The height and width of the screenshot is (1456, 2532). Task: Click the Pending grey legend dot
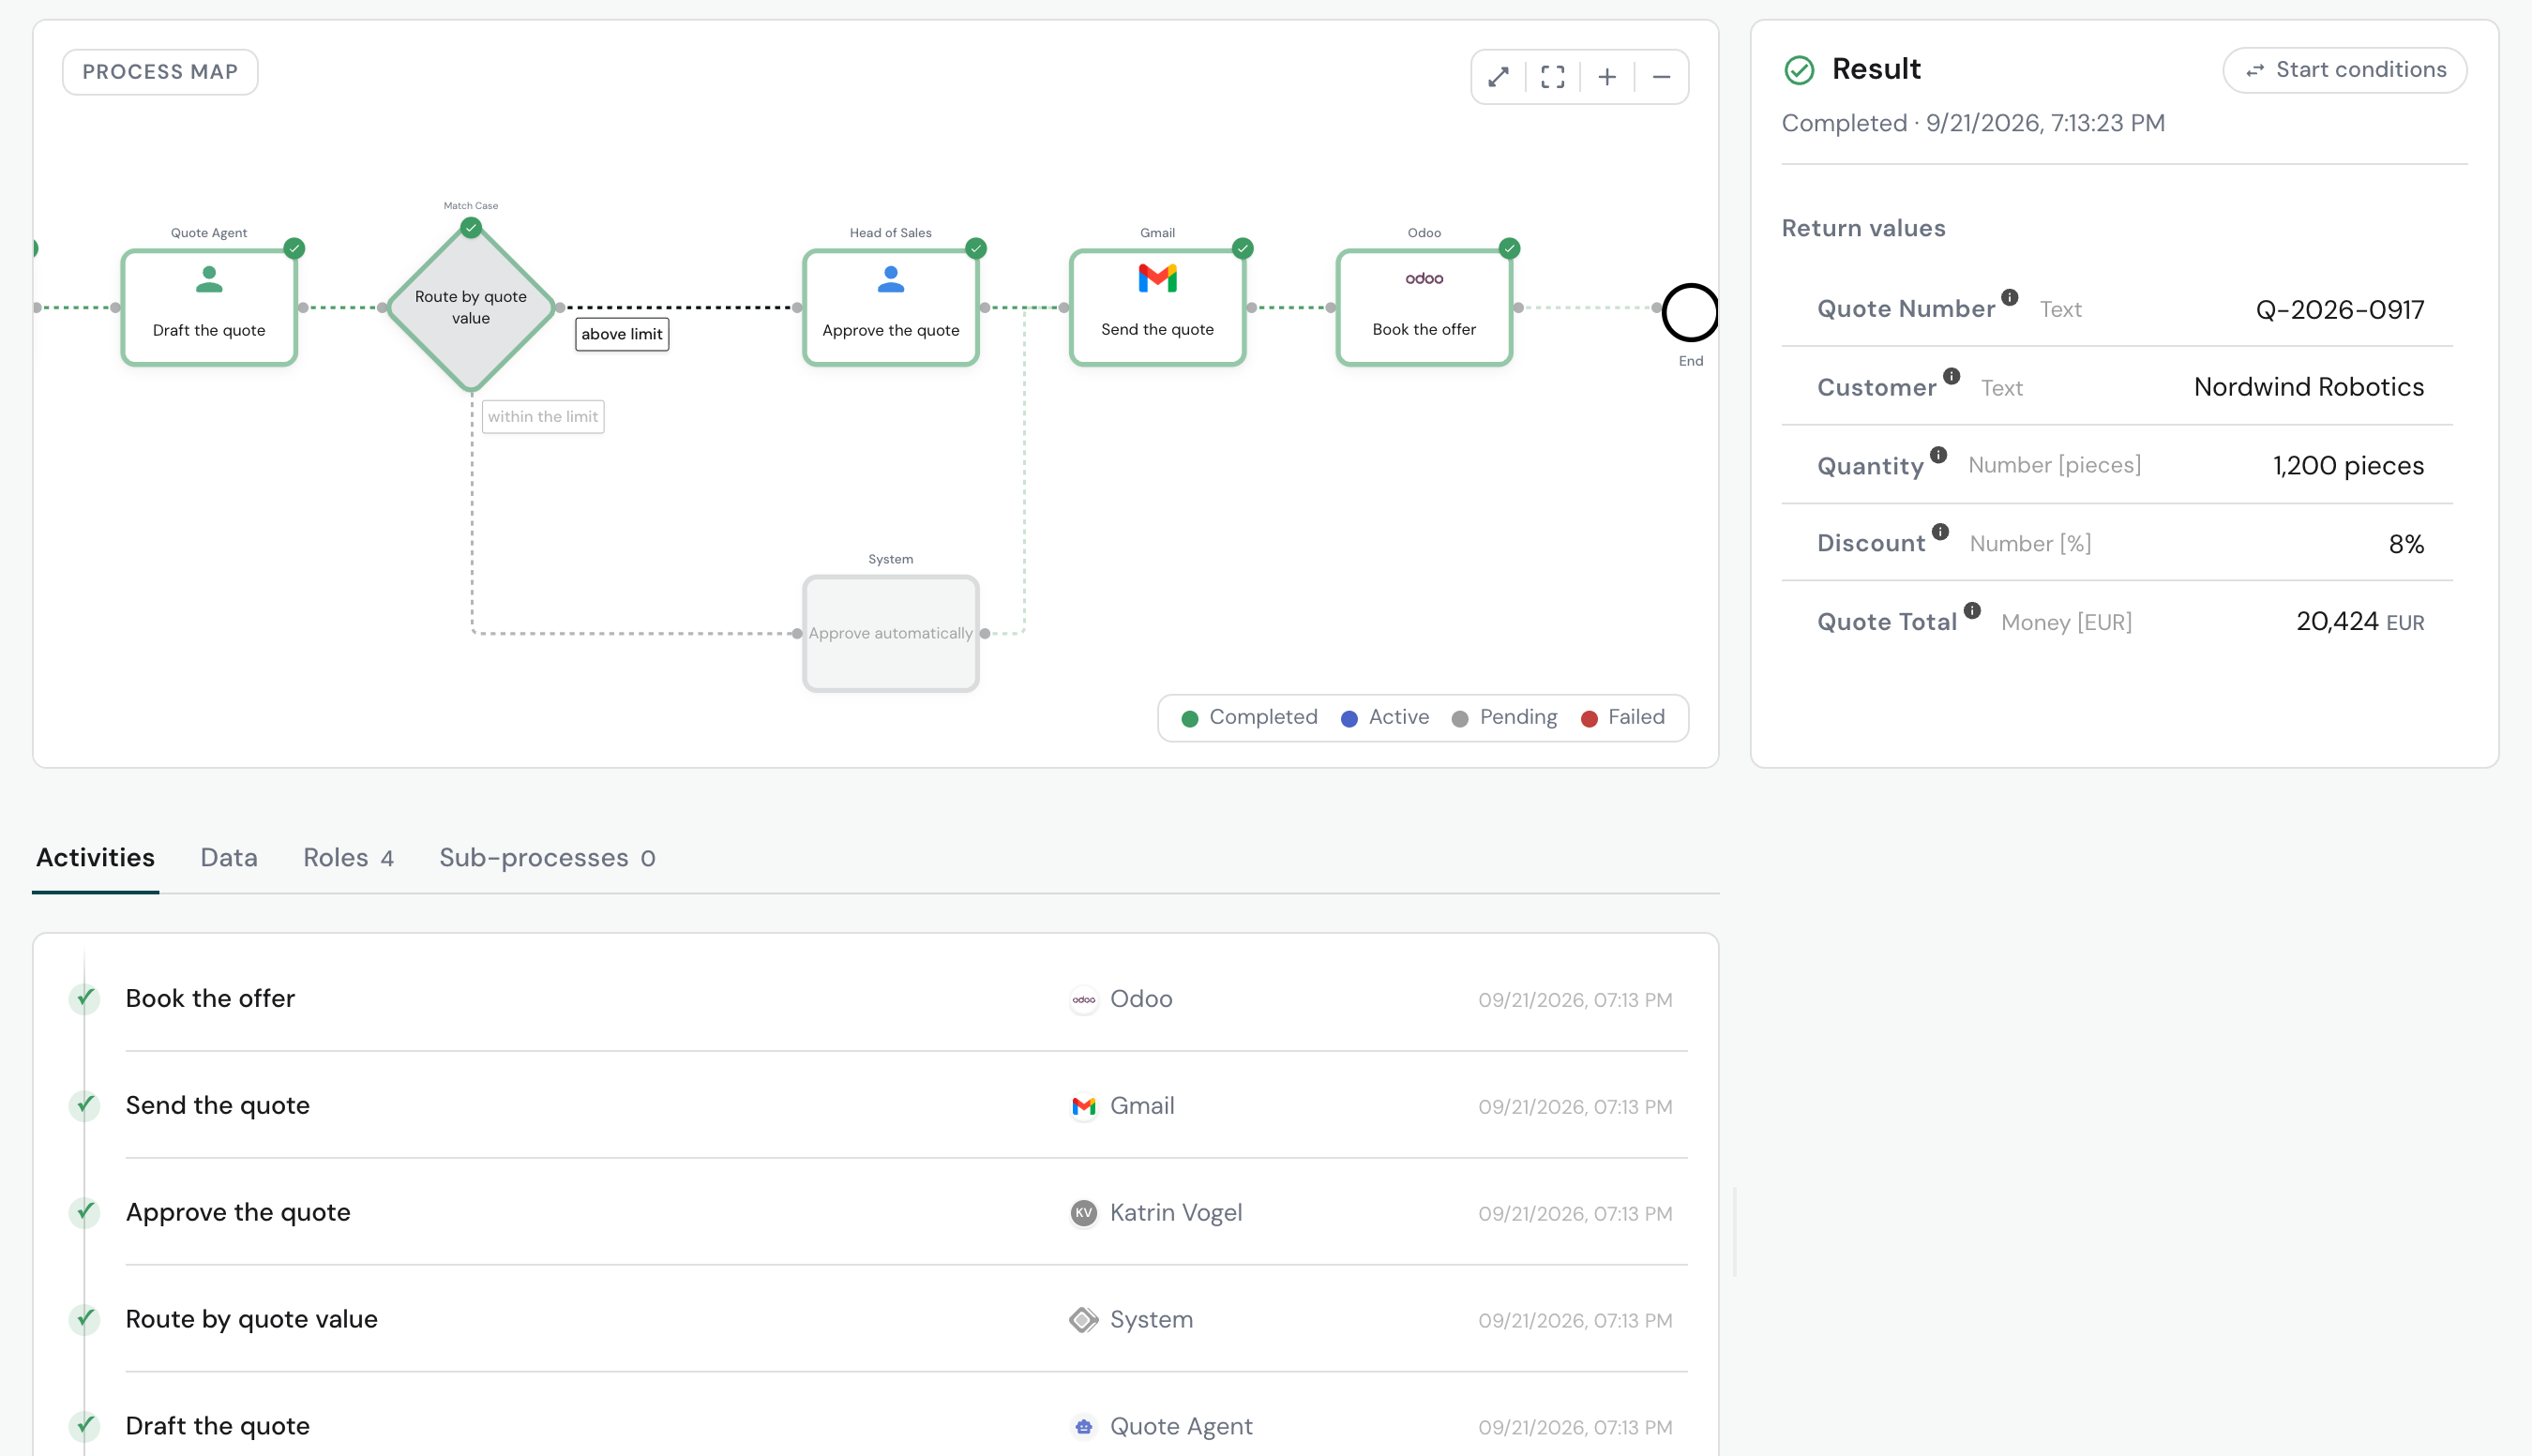click(x=1460, y=719)
